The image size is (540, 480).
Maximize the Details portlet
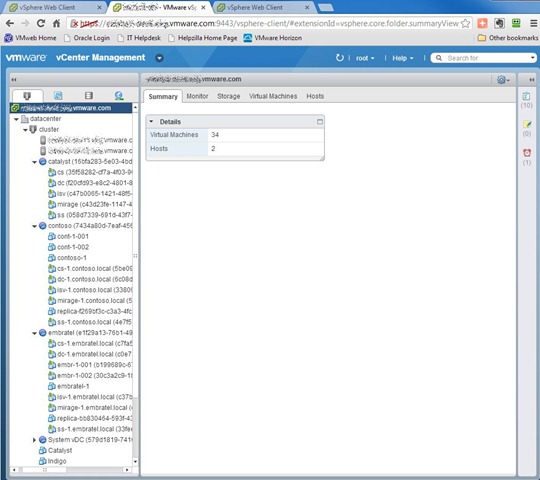click(x=320, y=122)
